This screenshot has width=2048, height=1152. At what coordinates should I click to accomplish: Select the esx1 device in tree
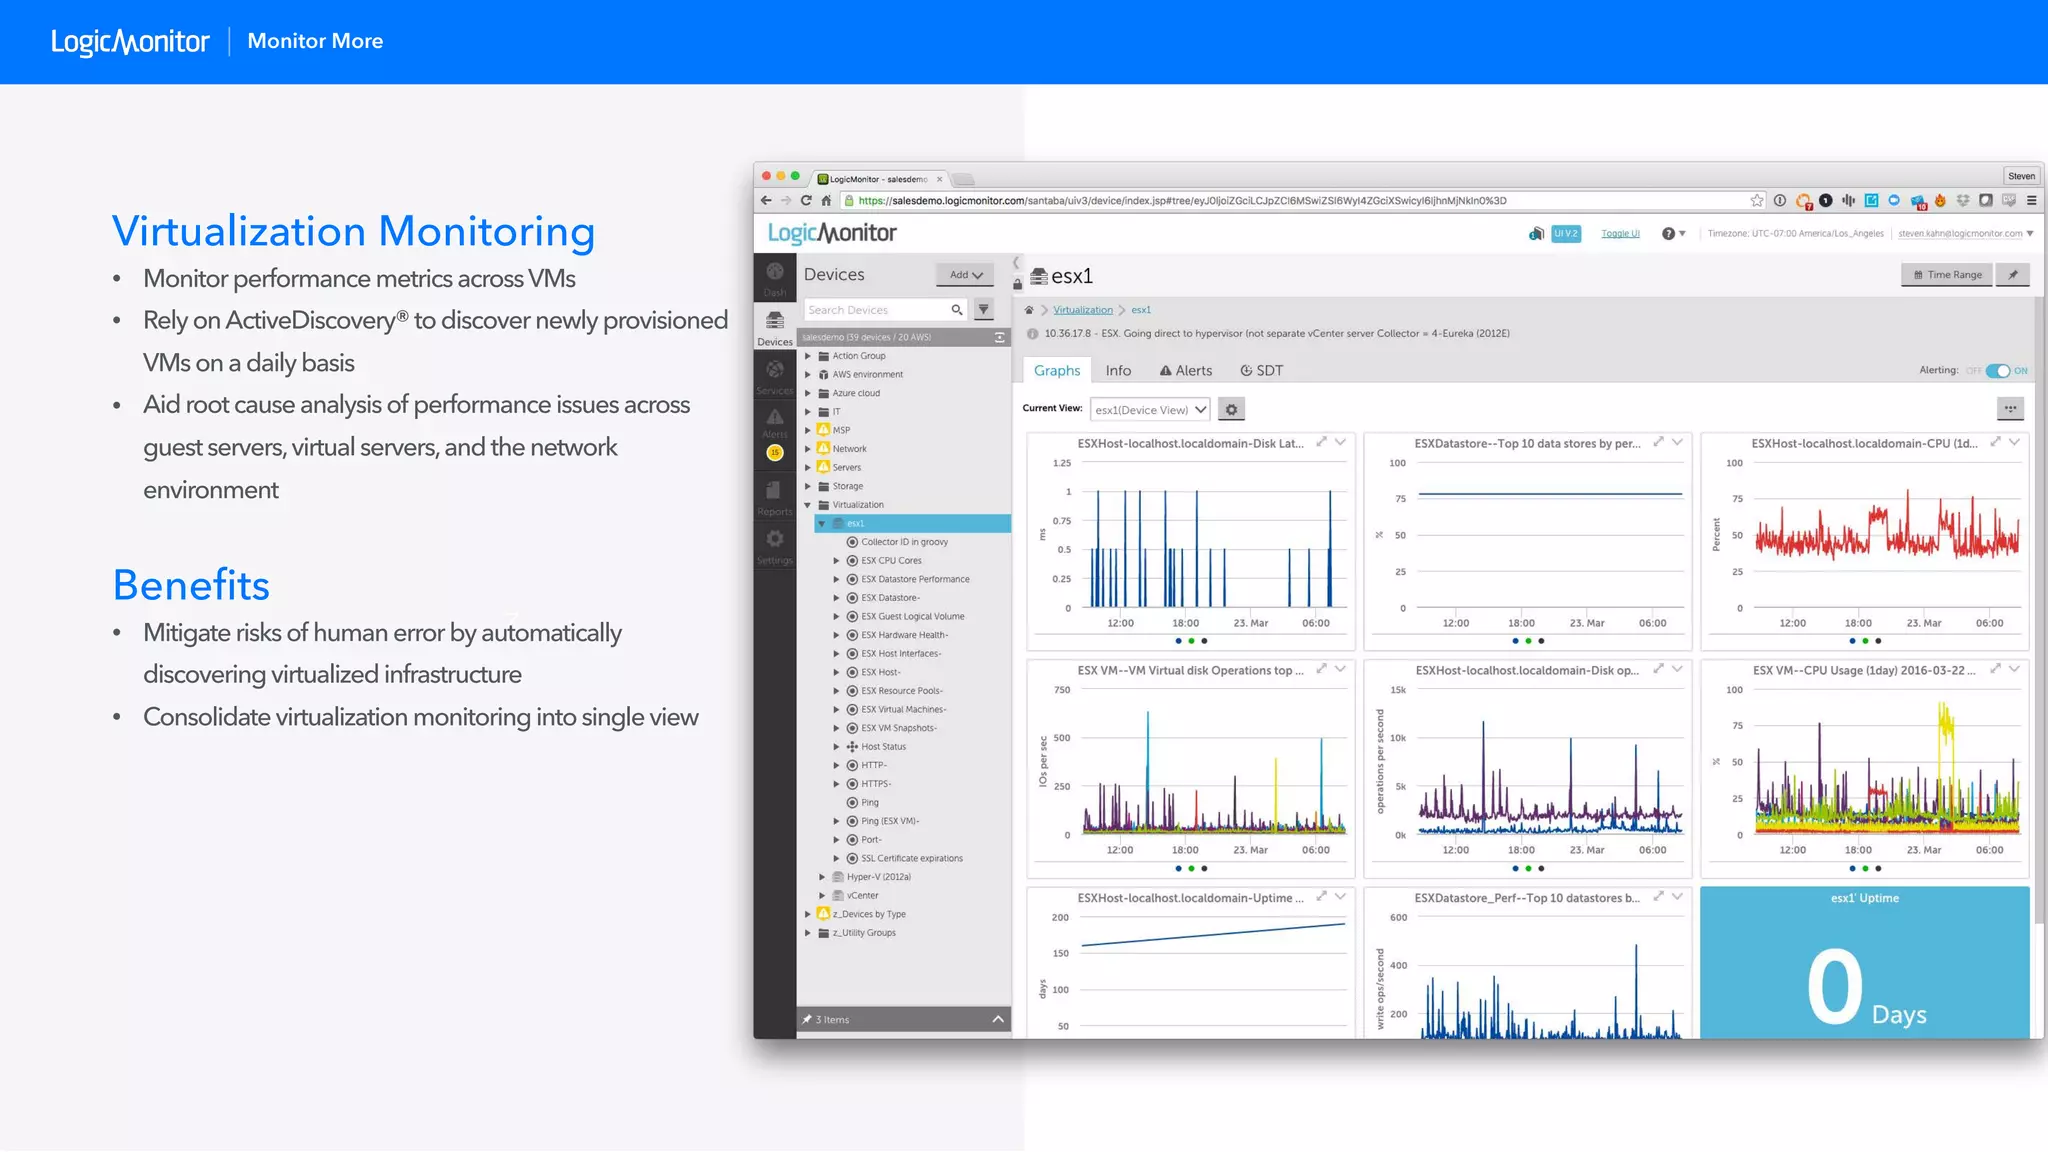pyautogui.click(x=912, y=524)
